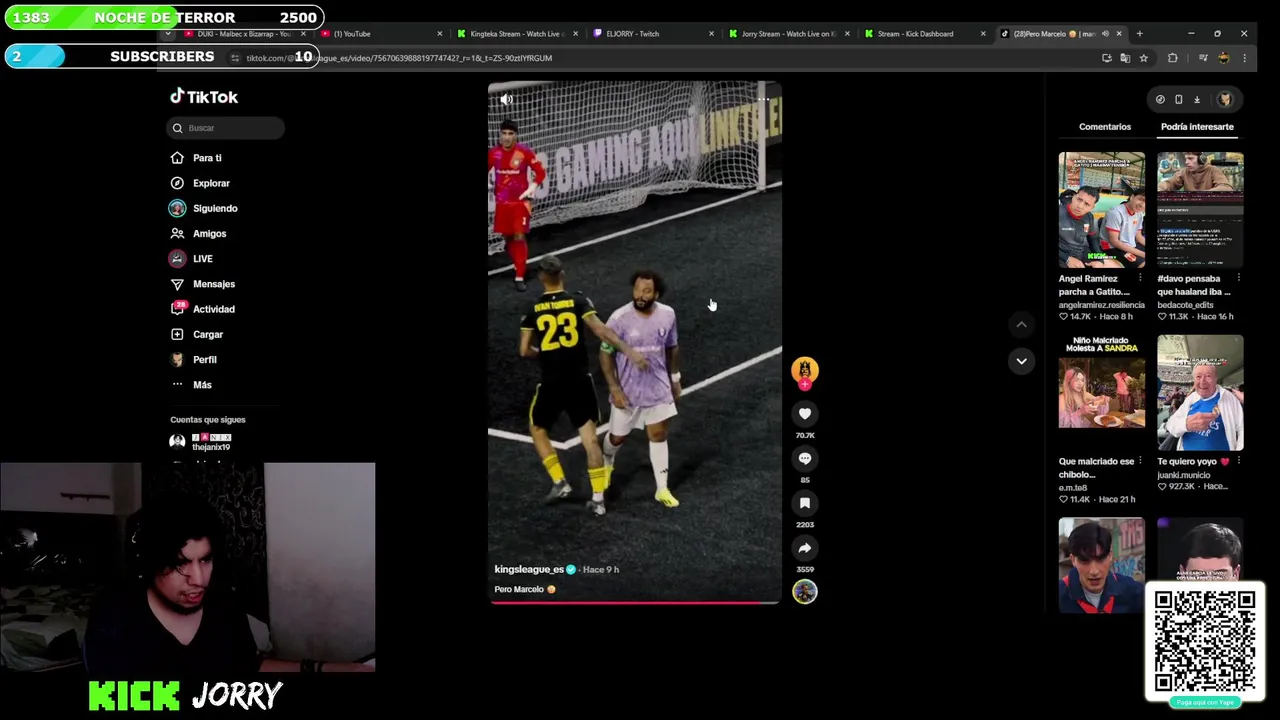Switch to Stream Kick Dashboard tab
Image resolution: width=1280 pixels, height=720 pixels.
click(925, 34)
